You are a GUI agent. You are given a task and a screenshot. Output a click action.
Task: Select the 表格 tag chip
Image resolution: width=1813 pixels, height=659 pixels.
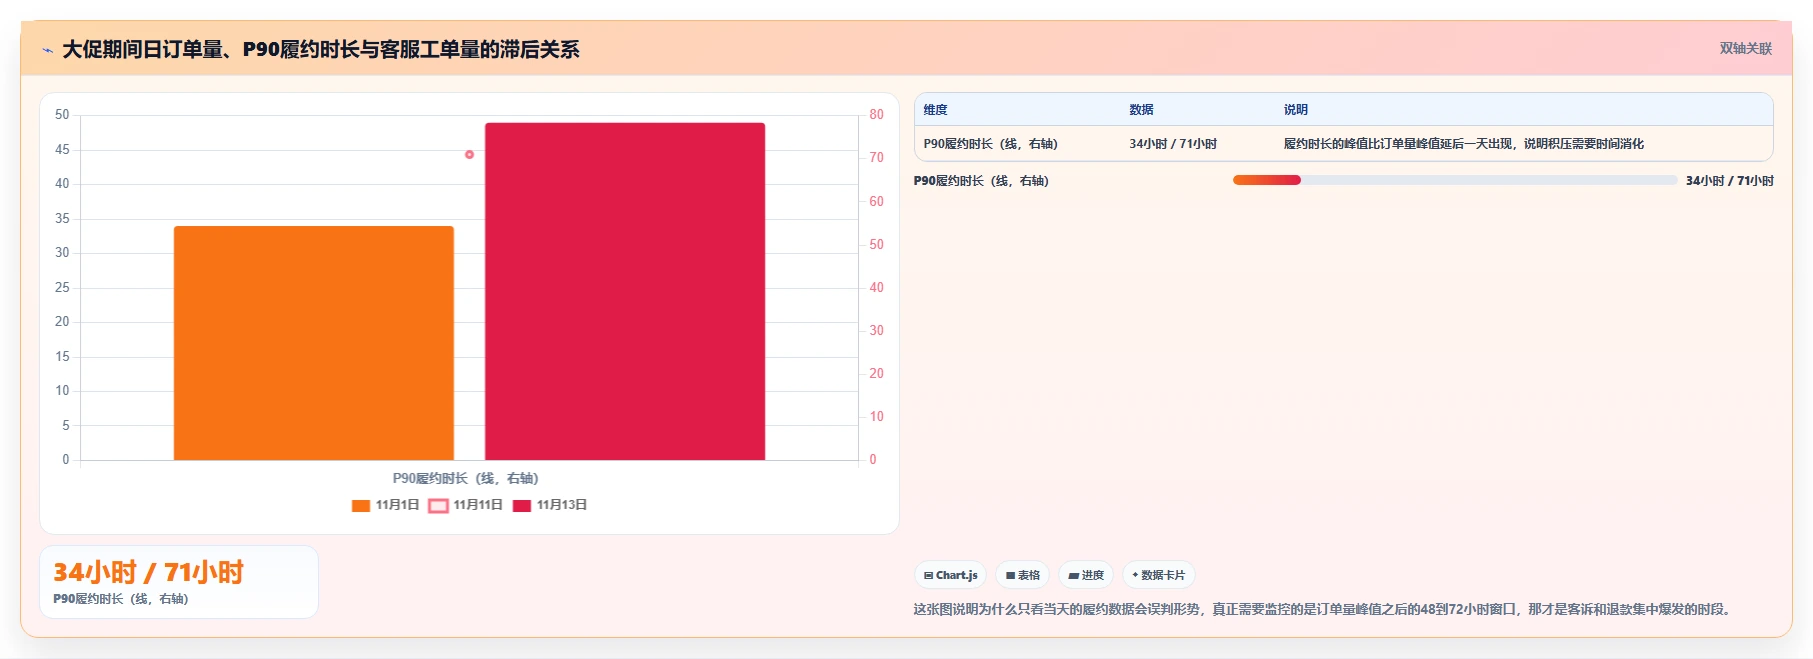coord(1022,575)
